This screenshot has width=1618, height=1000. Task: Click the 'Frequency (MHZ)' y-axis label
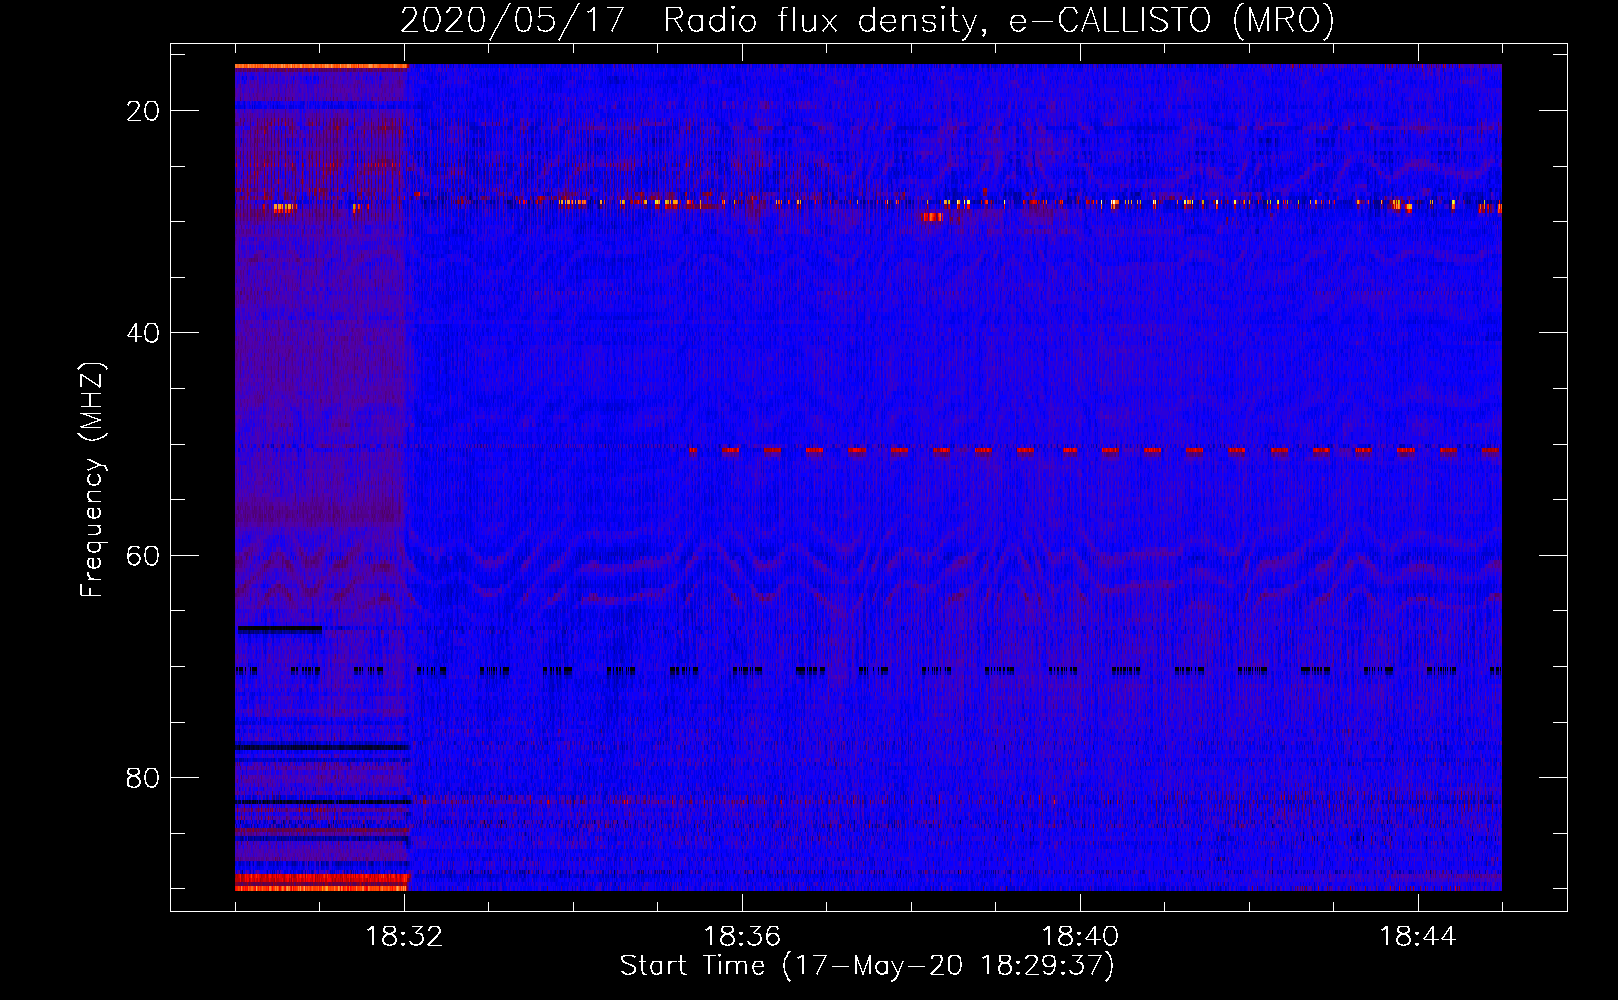(92, 480)
